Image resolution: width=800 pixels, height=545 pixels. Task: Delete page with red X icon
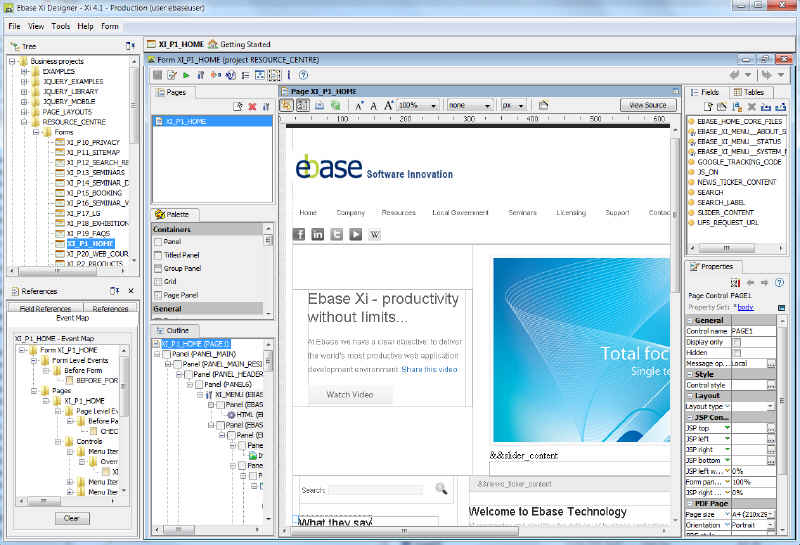tap(252, 107)
